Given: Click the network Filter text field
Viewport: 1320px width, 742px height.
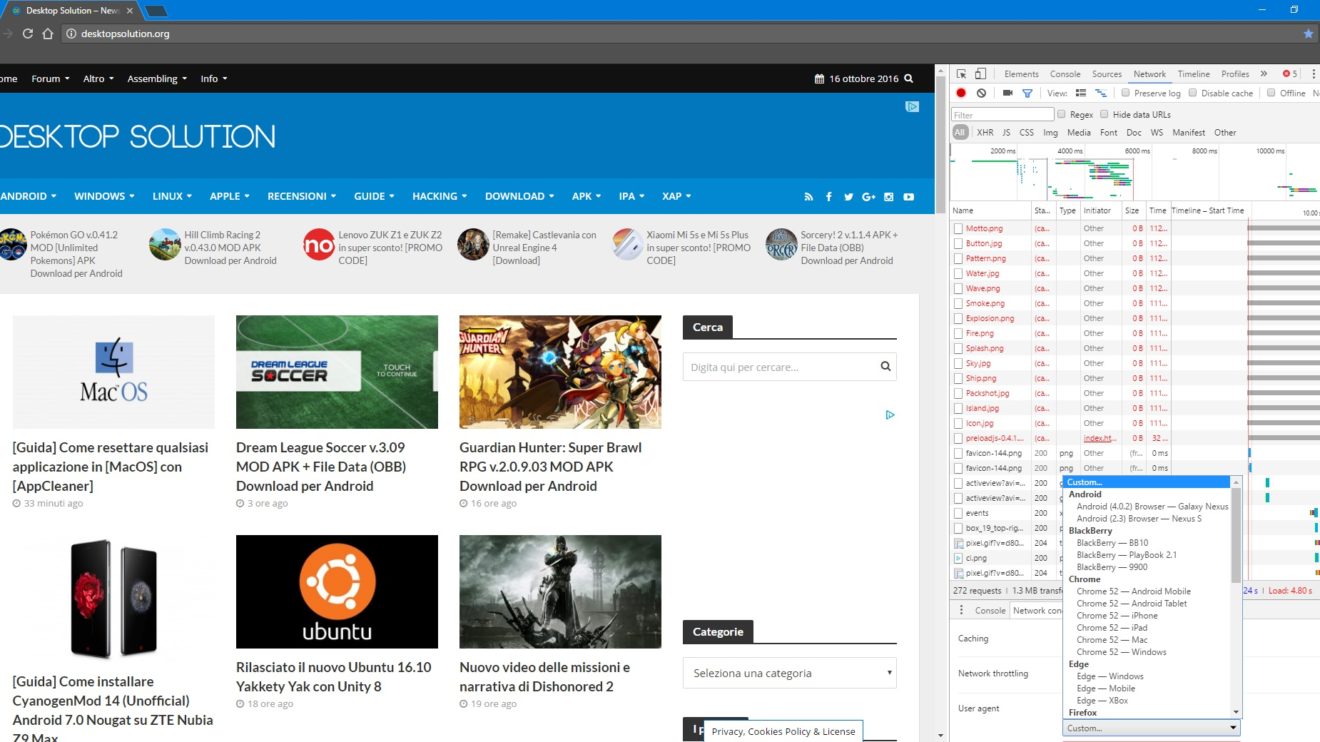Looking at the screenshot, I should (1002, 115).
